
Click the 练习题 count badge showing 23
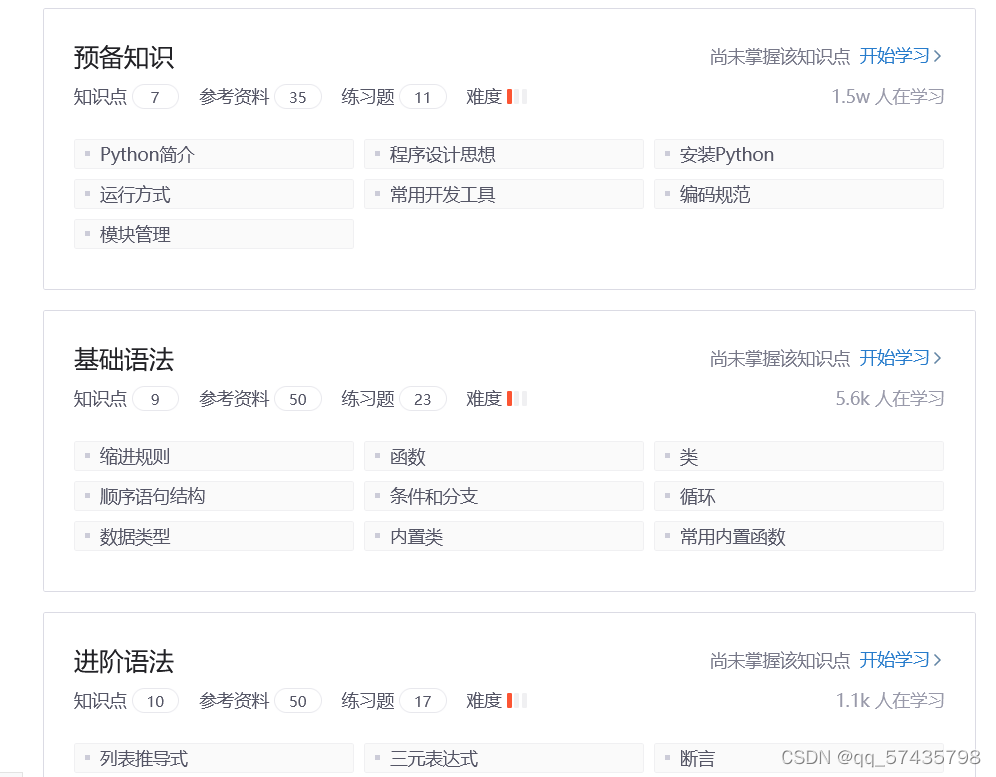coord(422,398)
